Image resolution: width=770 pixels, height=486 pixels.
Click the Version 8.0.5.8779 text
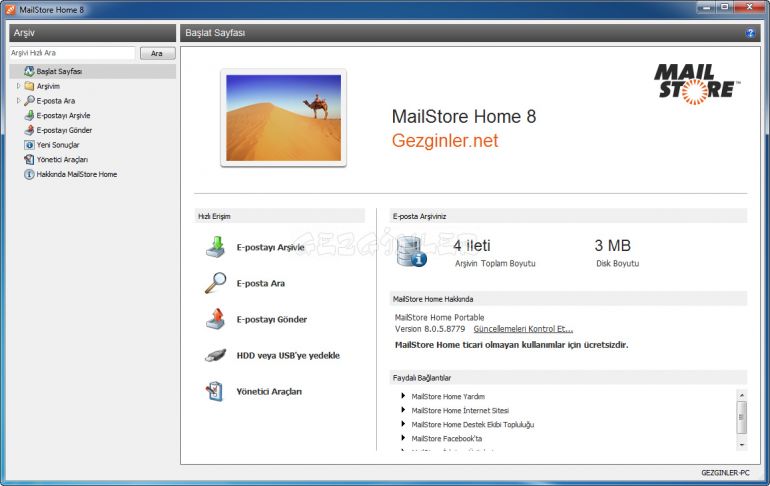pos(430,329)
